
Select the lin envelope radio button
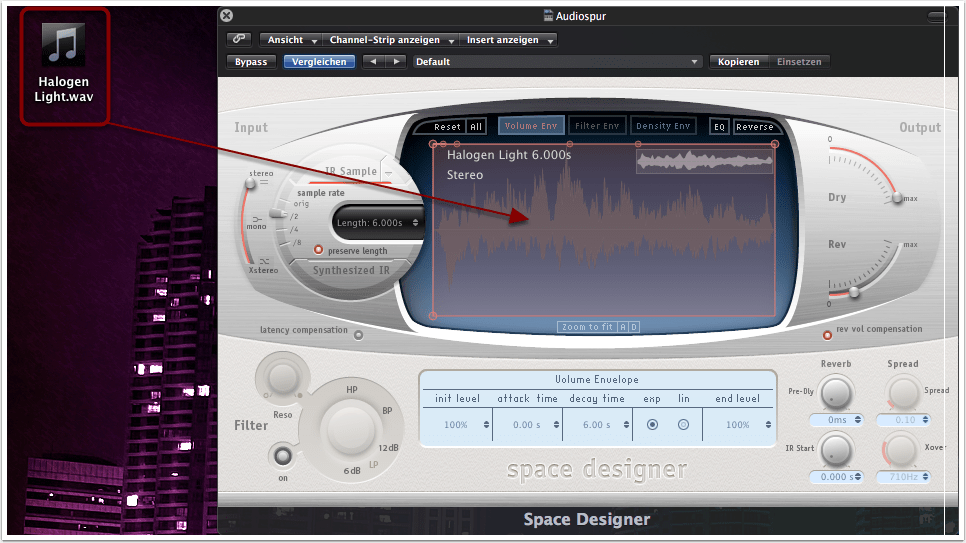click(x=684, y=425)
